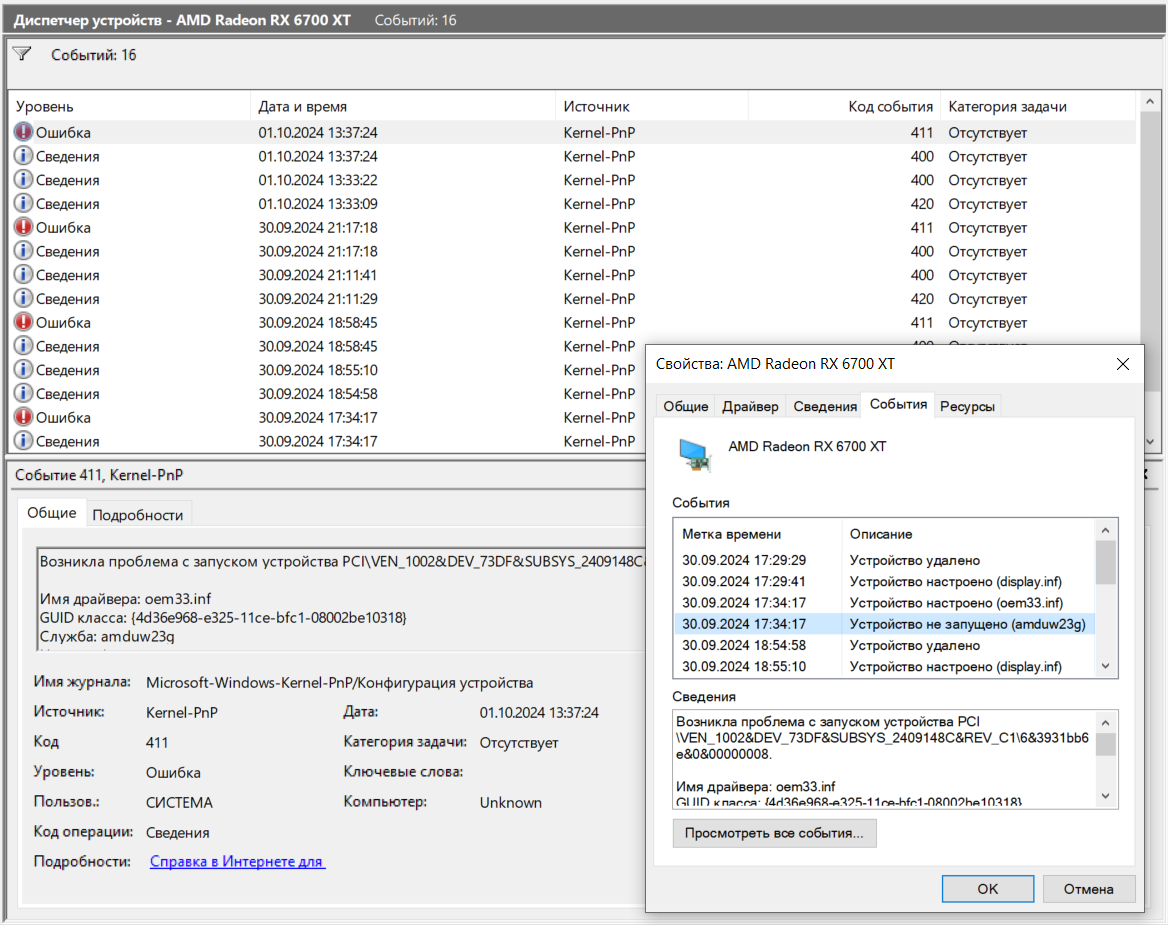Click info icon of 01.10.2024 13:33:22 row
Viewport: 1168px width, 925px height.
24,179
